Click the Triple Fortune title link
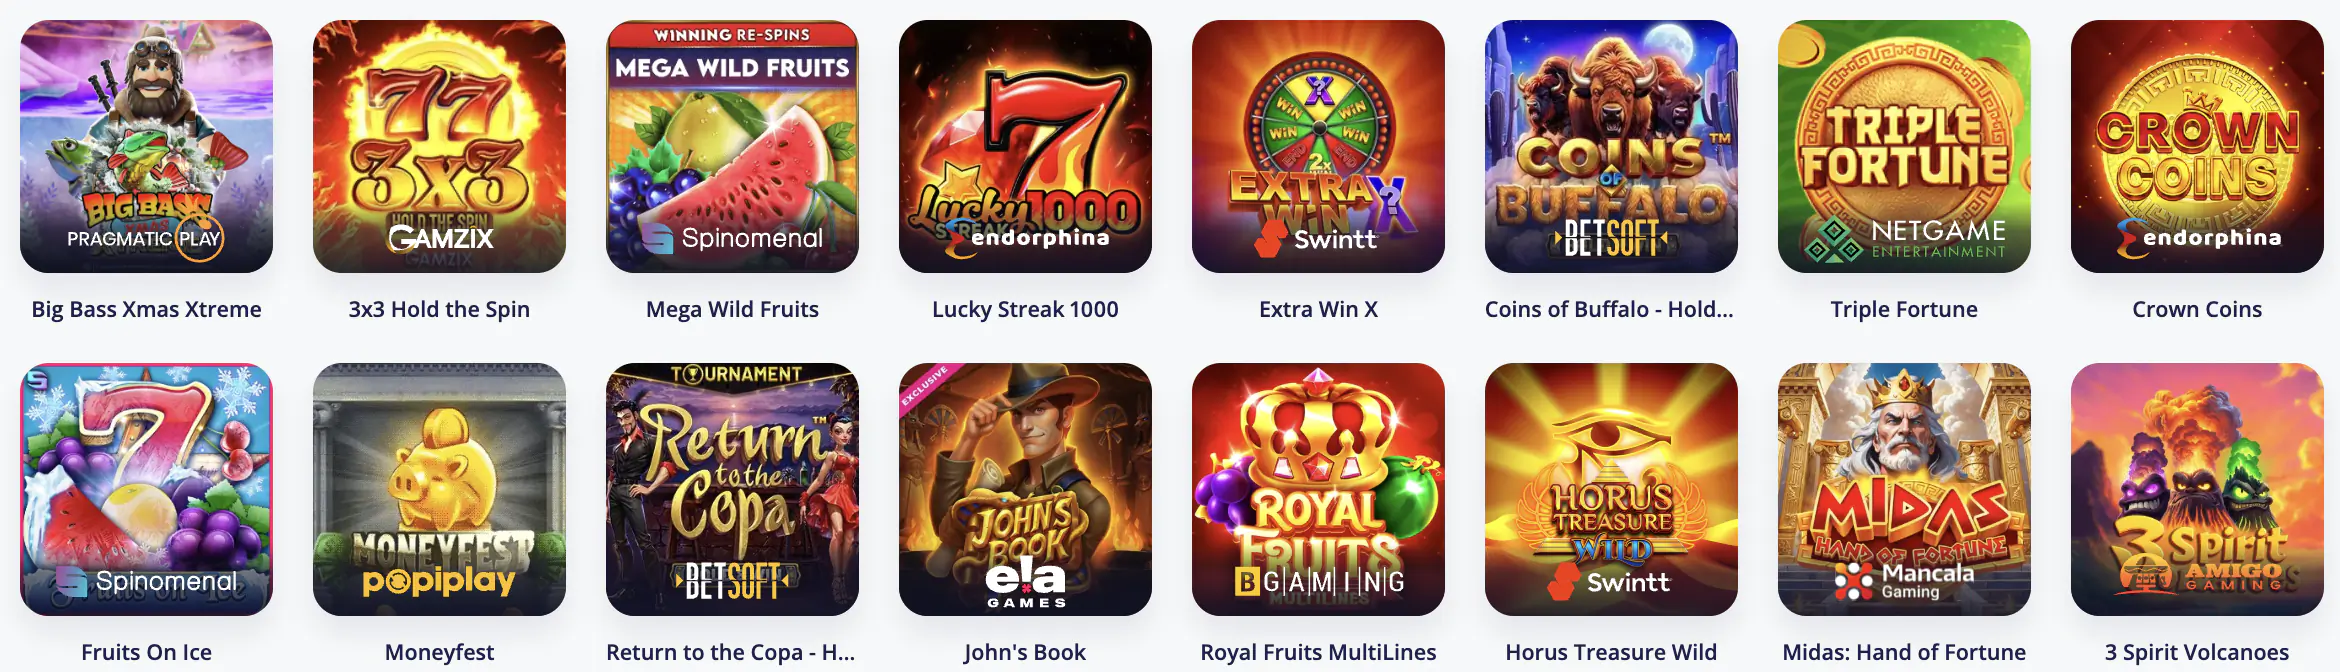Screen dimensions: 2340x672 click(1904, 310)
